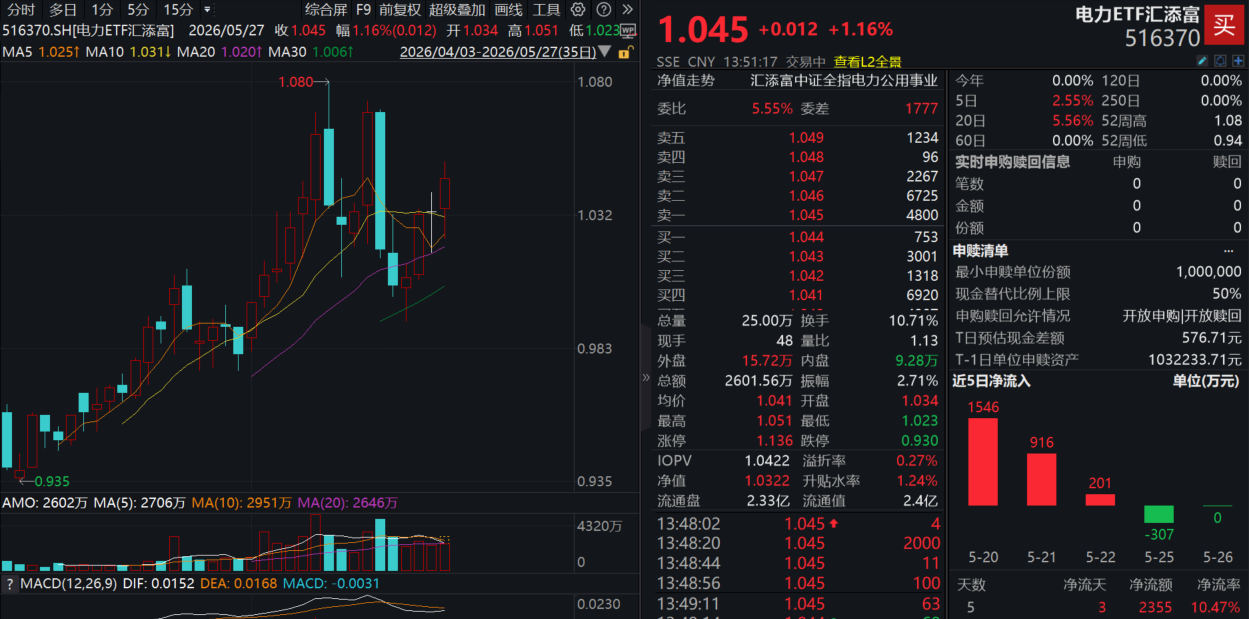
Task: Click the pencil edit note icon
Action: [x=1202, y=61]
